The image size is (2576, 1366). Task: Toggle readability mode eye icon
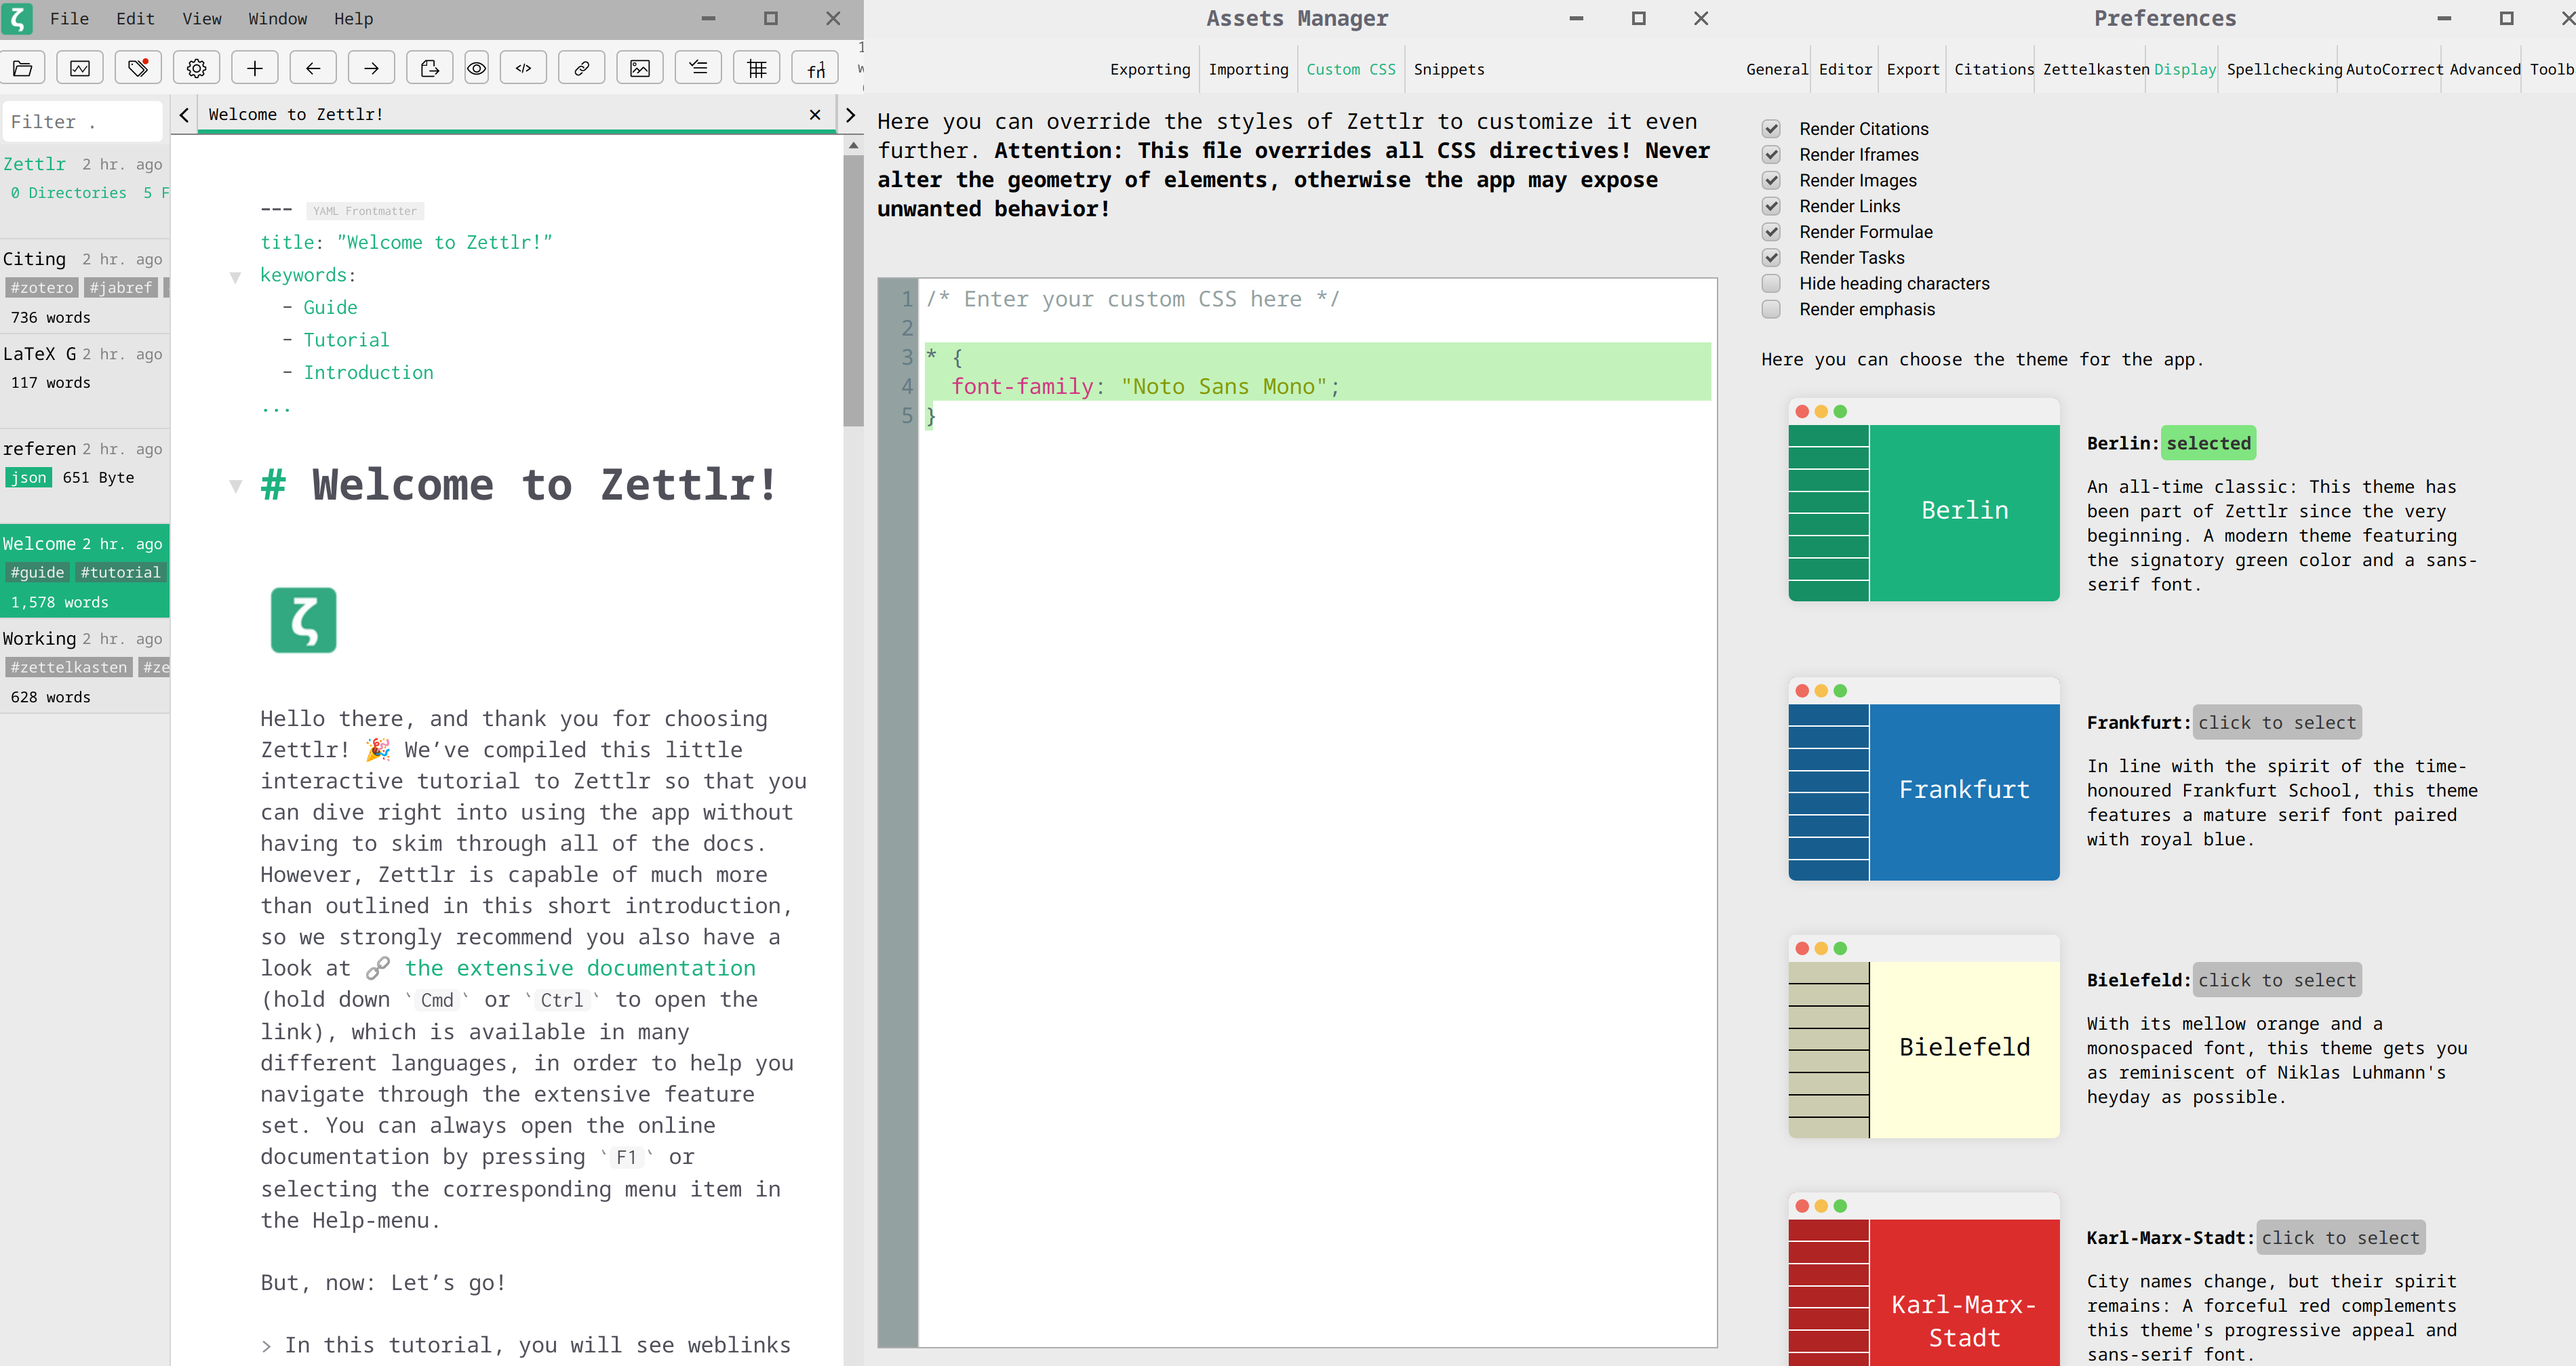[477, 68]
